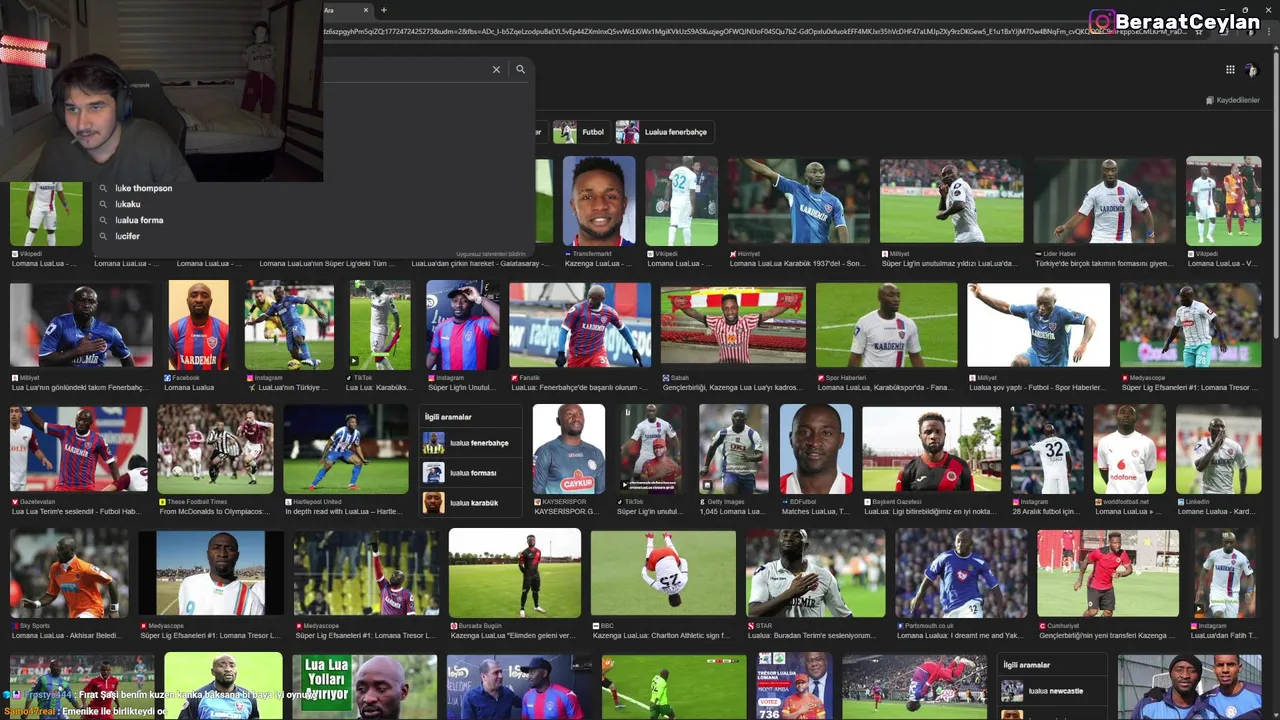The width and height of the screenshot is (1280, 720).
Task: Open the Transfermarkt Kazenga LuaLua portrait thumbnail
Action: [599, 201]
